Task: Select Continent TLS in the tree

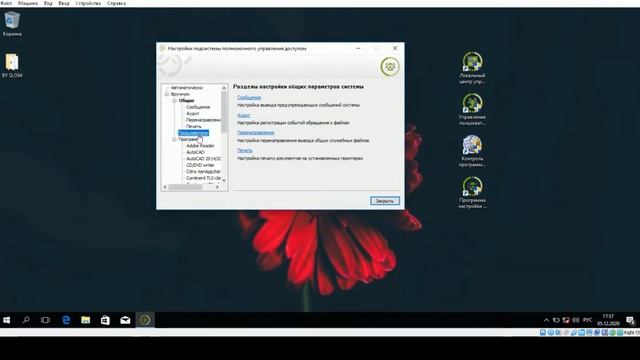Action: (203, 178)
